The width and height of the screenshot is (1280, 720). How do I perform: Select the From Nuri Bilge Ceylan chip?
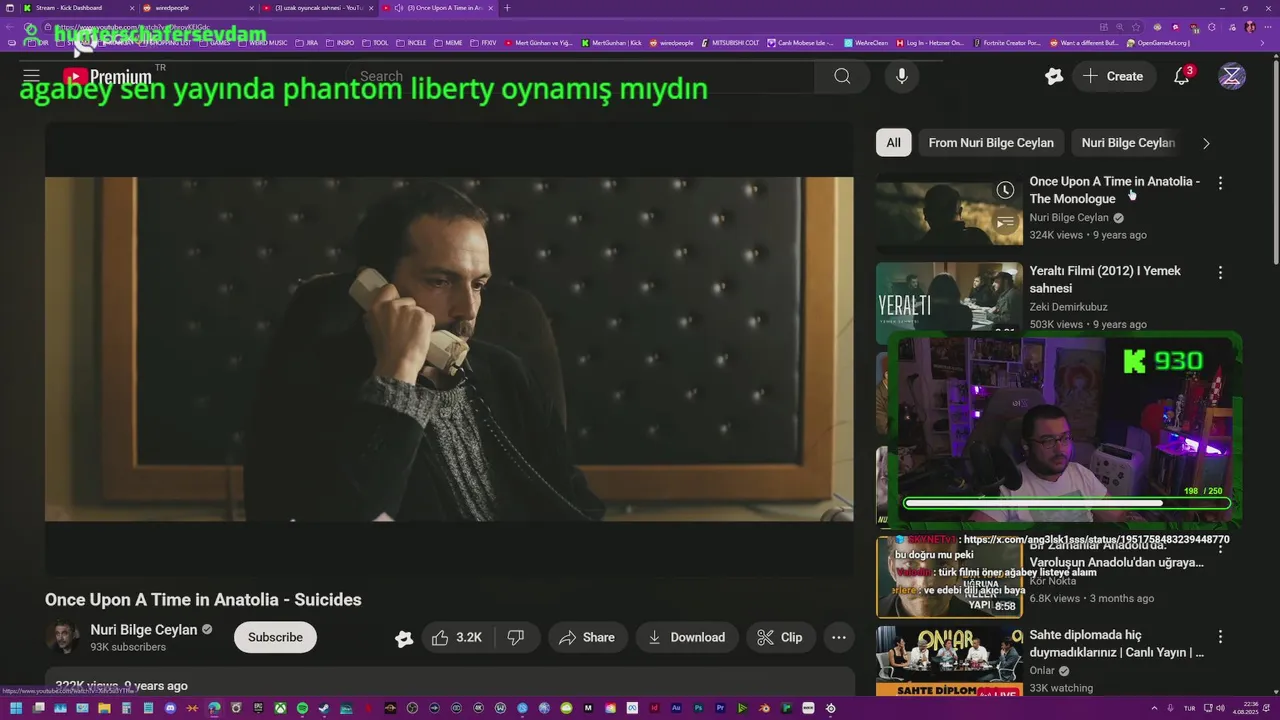(991, 143)
